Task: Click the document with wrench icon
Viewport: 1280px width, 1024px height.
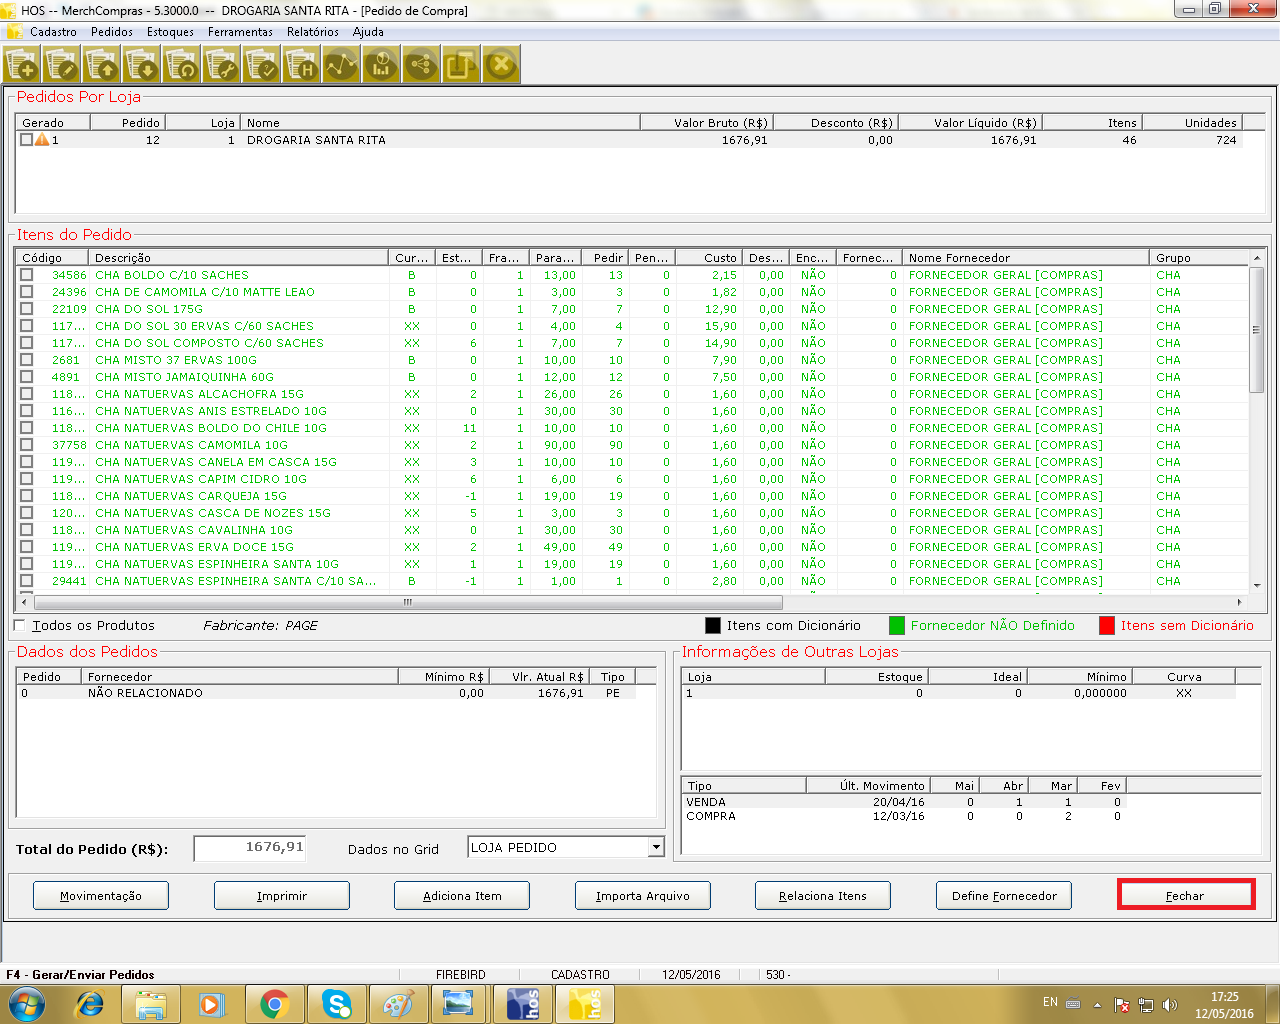Action: tap(222, 66)
